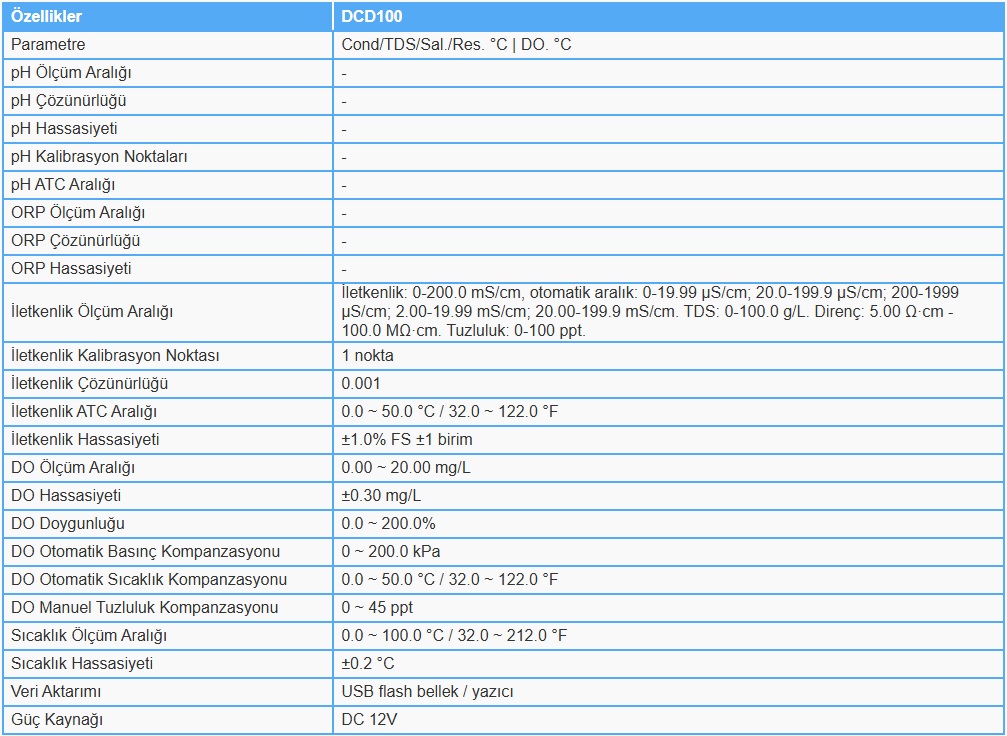Select the 'Sıcaklık Hassasiyeti' label
Image resolution: width=1007 pixels, height=736 pixels.
pyautogui.click(x=82, y=663)
